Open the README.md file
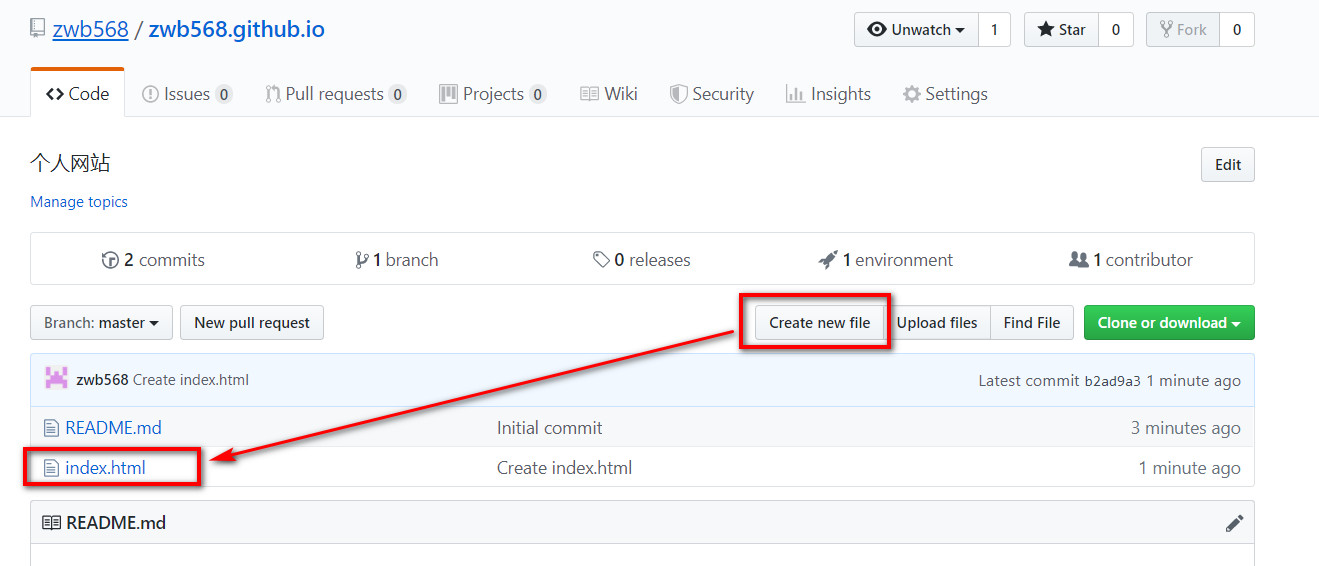1319x566 pixels. (113, 428)
